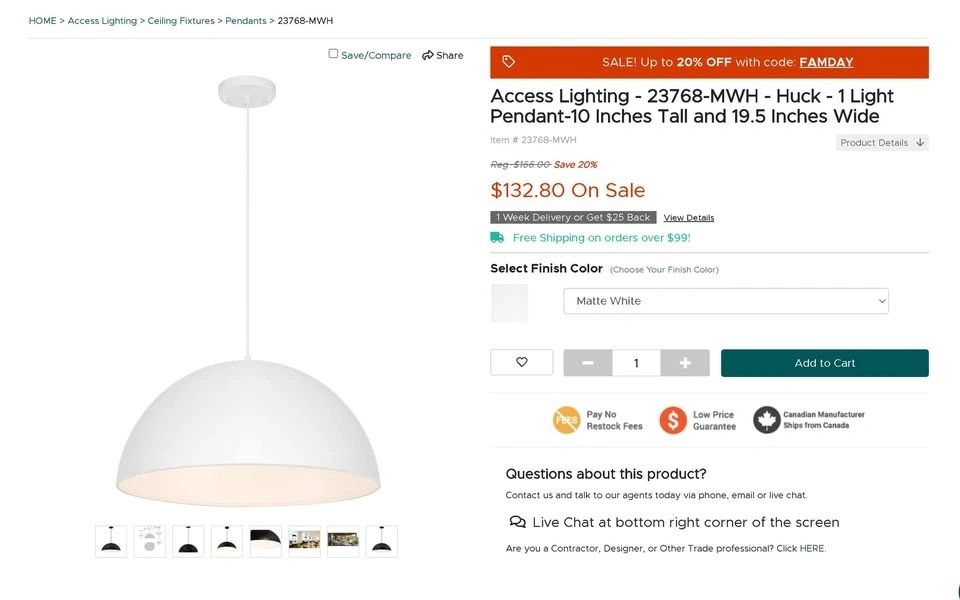Screen dimensions: 960x600
Task: Navigate to Access Lighting breadcrumb
Action: (102, 21)
